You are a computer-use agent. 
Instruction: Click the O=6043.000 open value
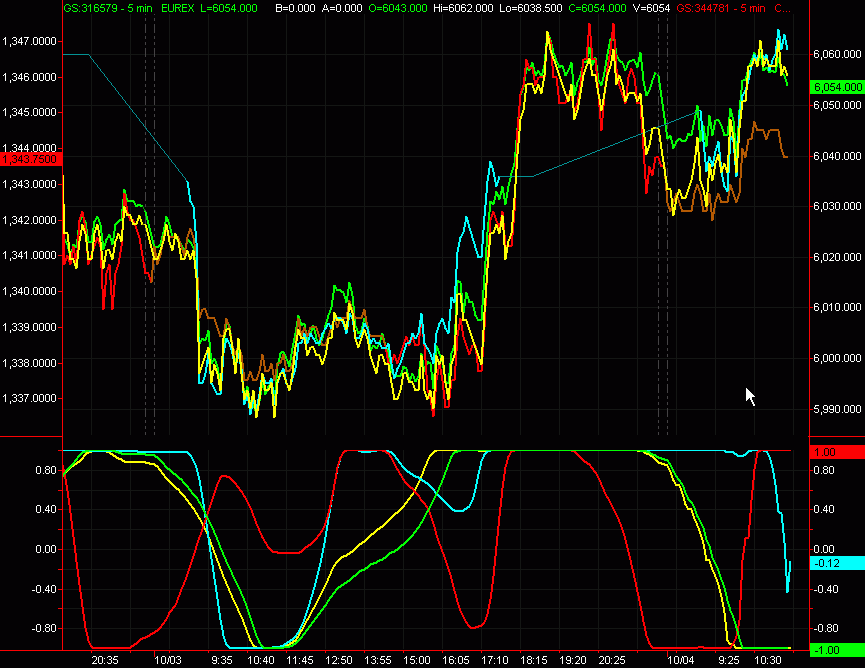coord(398,8)
